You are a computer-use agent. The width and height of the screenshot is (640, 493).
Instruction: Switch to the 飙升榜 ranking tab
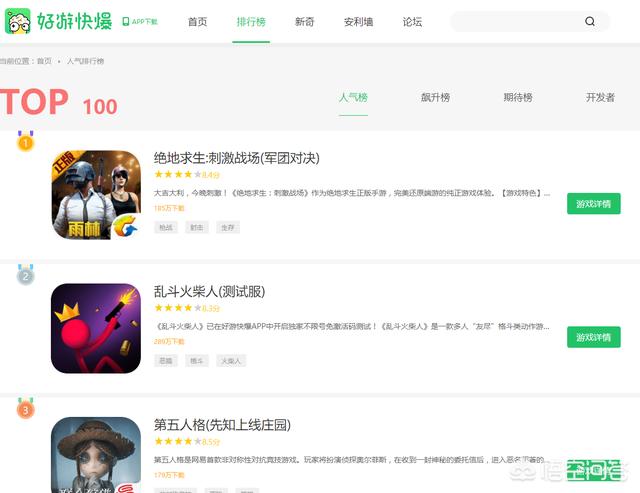coord(436,98)
